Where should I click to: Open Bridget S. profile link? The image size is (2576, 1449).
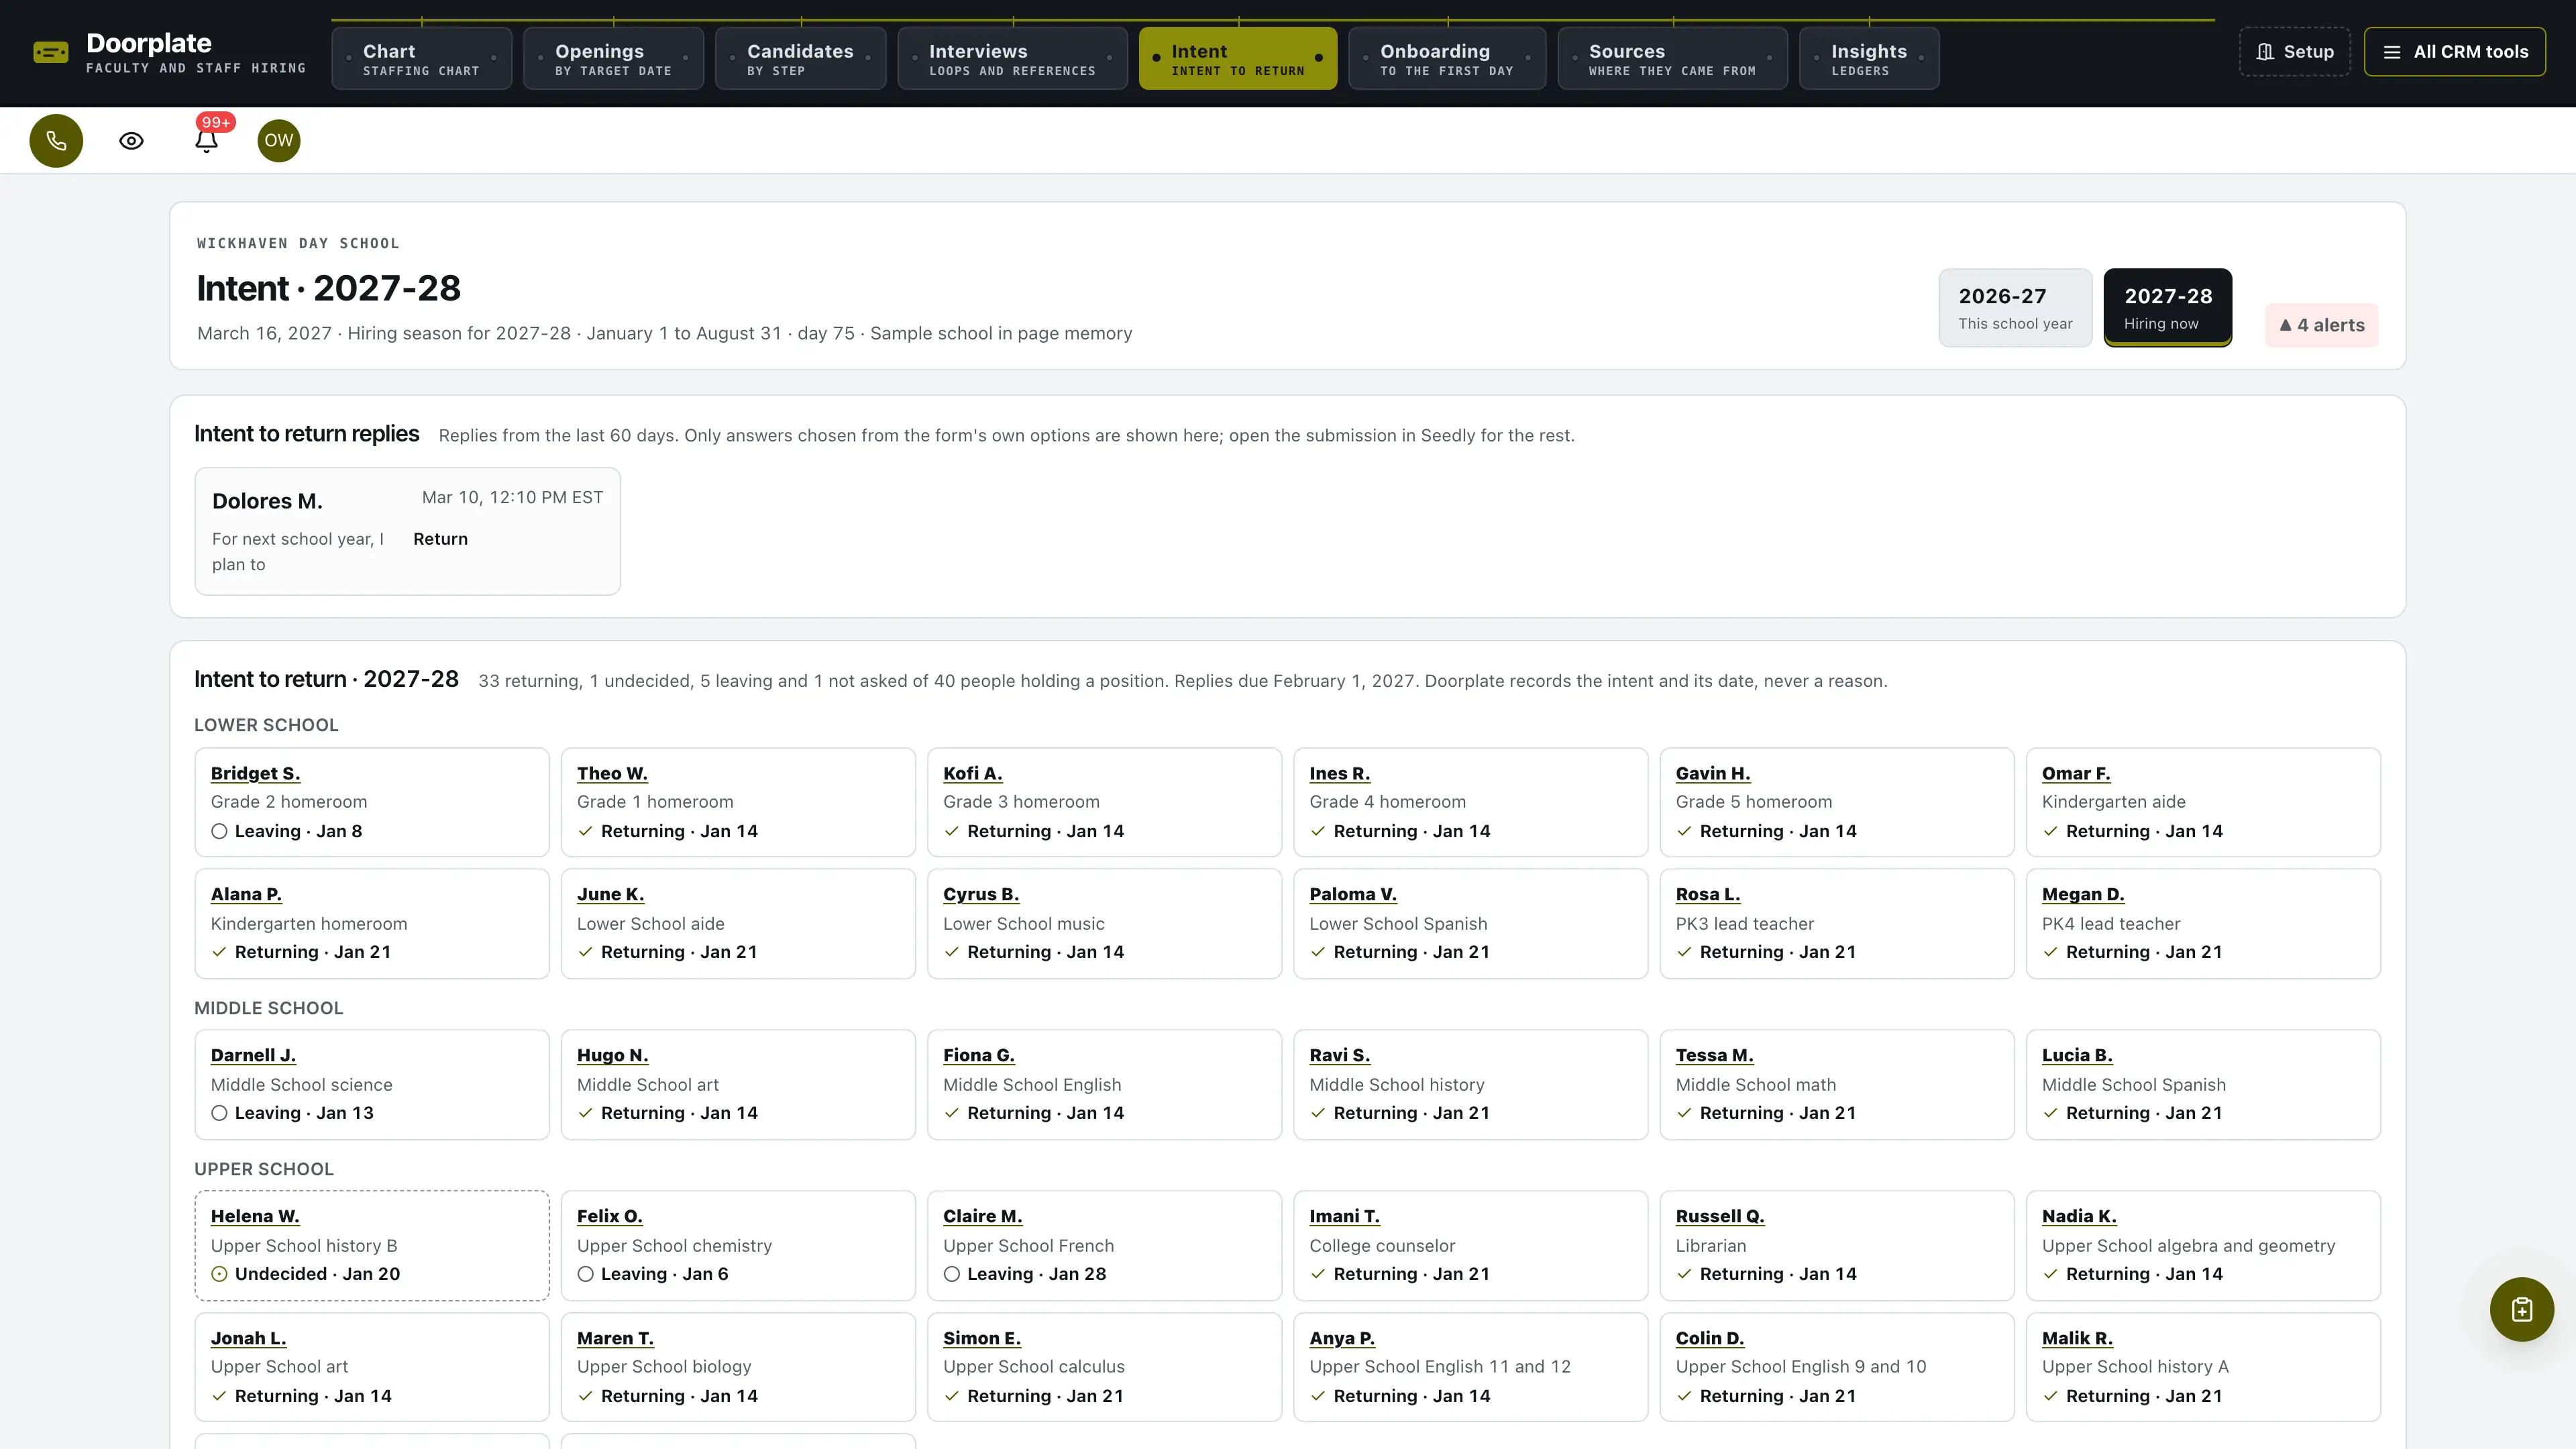(x=255, y=773)
